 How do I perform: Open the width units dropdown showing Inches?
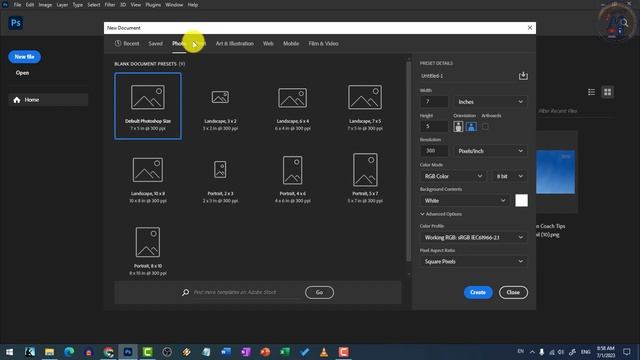click(490, 102)
